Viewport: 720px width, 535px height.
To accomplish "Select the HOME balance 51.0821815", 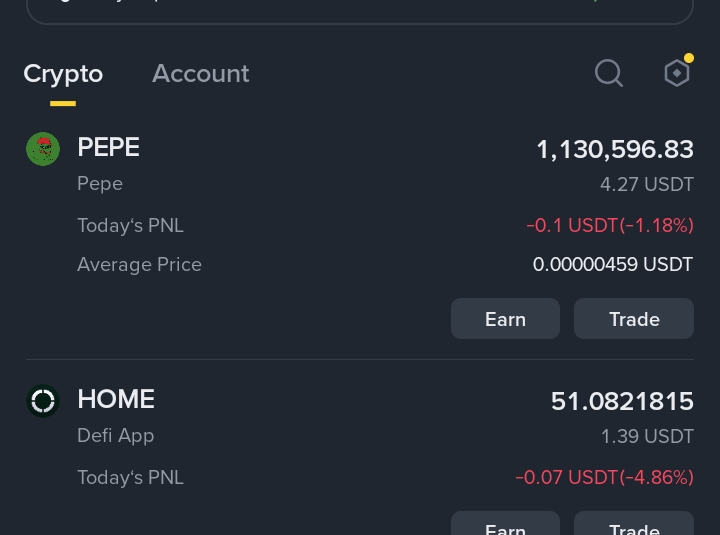I will click(622, 401).
